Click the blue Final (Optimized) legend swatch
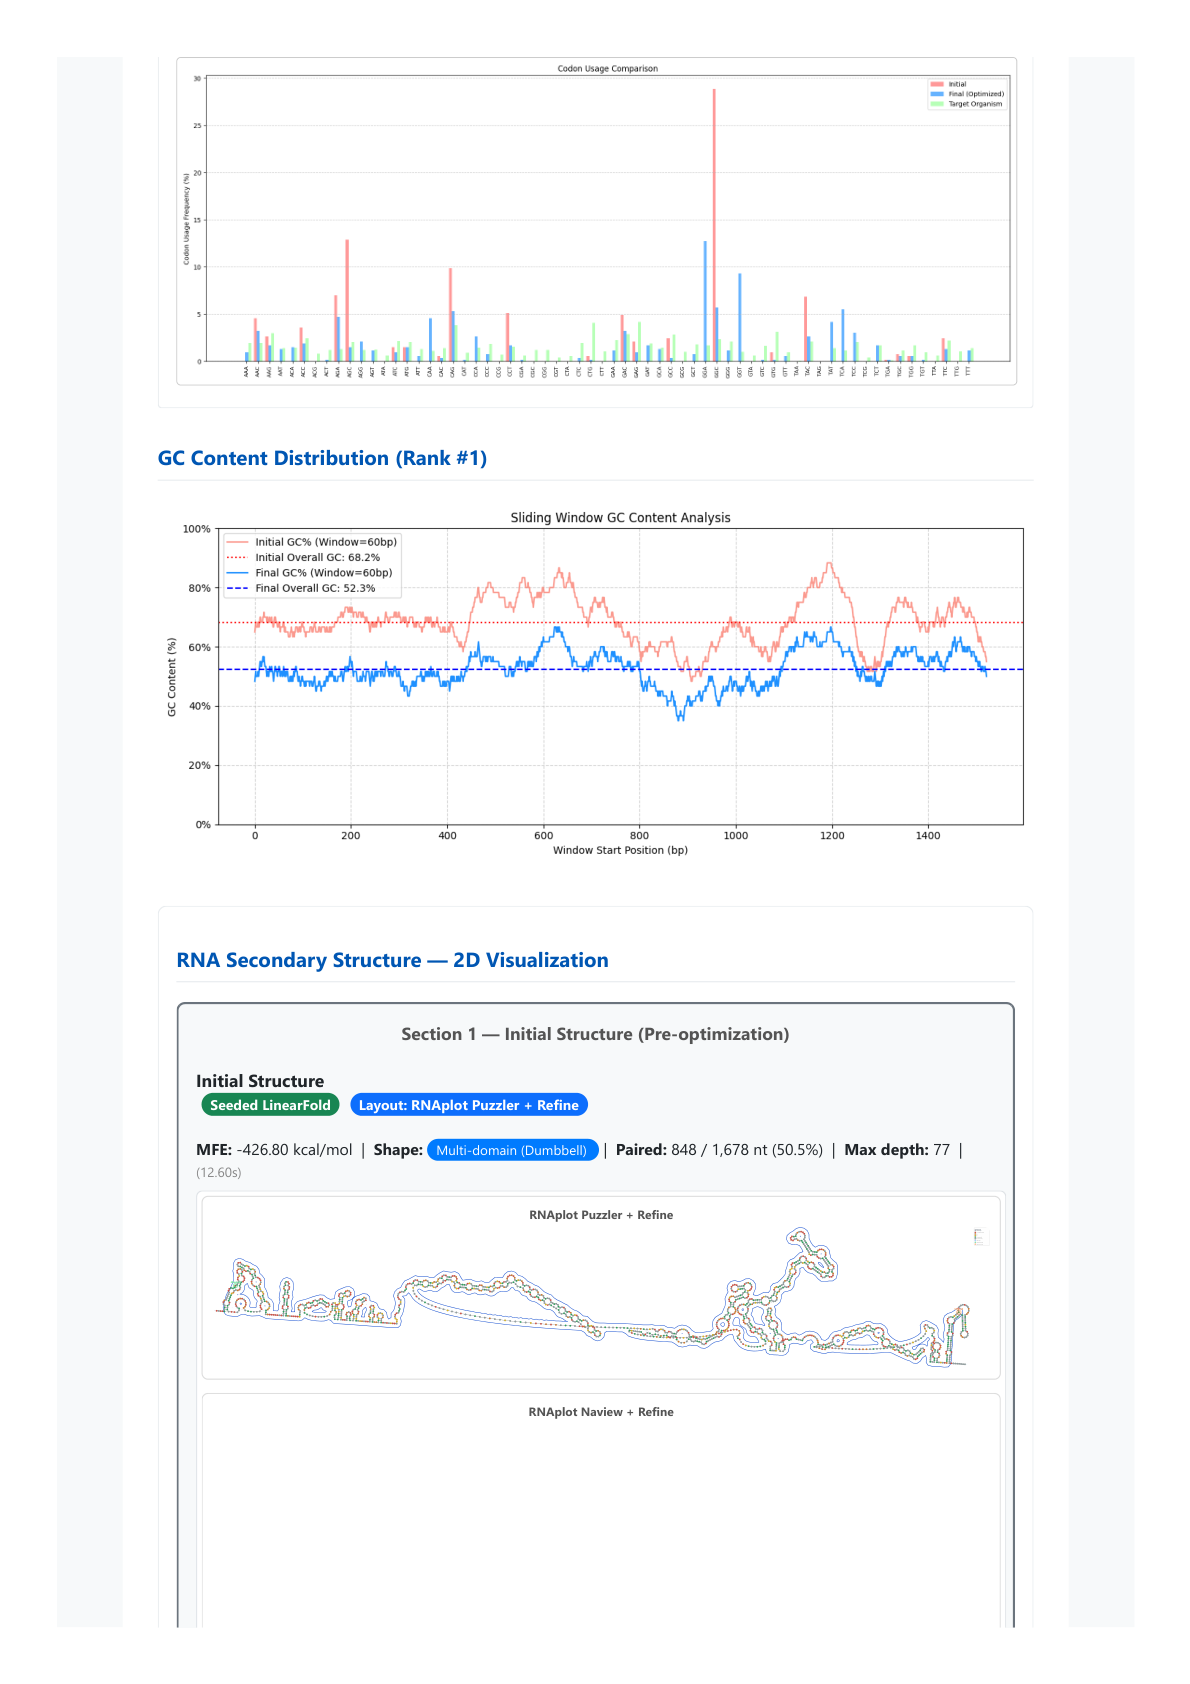This screenshot has height=1684, width=1190. (x=937, y=94)
